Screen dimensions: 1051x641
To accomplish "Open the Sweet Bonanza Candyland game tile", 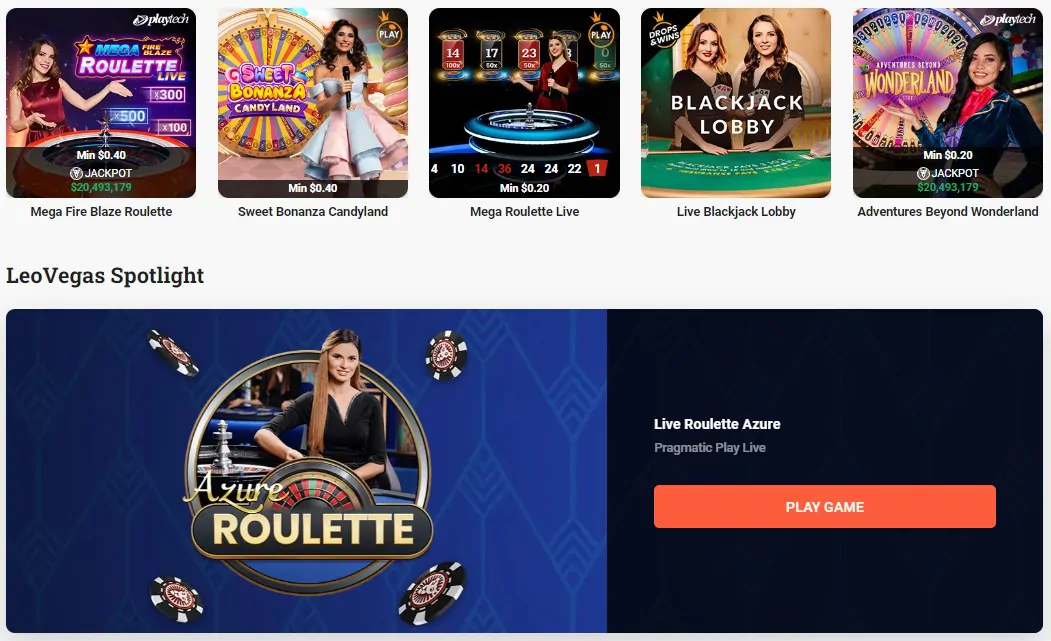I will click(x=313, y=103).
